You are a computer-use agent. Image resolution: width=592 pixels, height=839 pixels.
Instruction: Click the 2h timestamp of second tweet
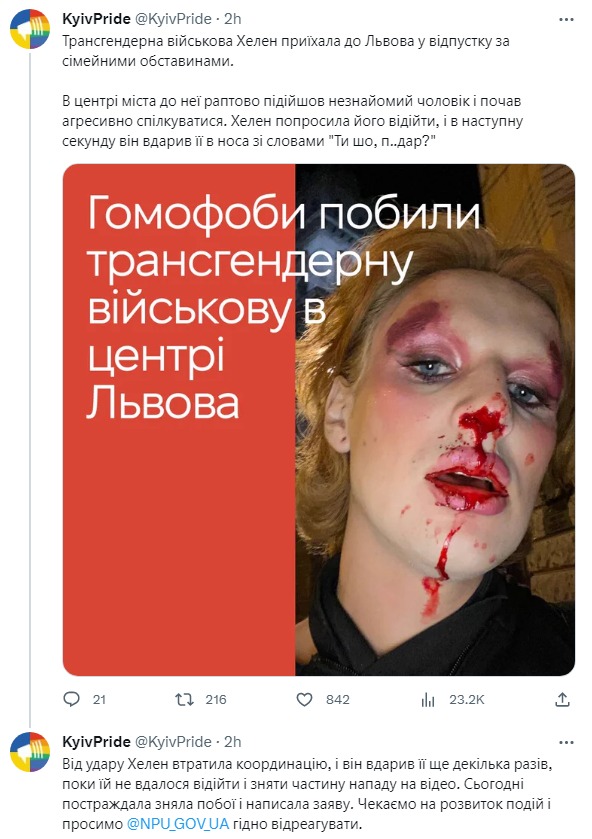[233, 742]
